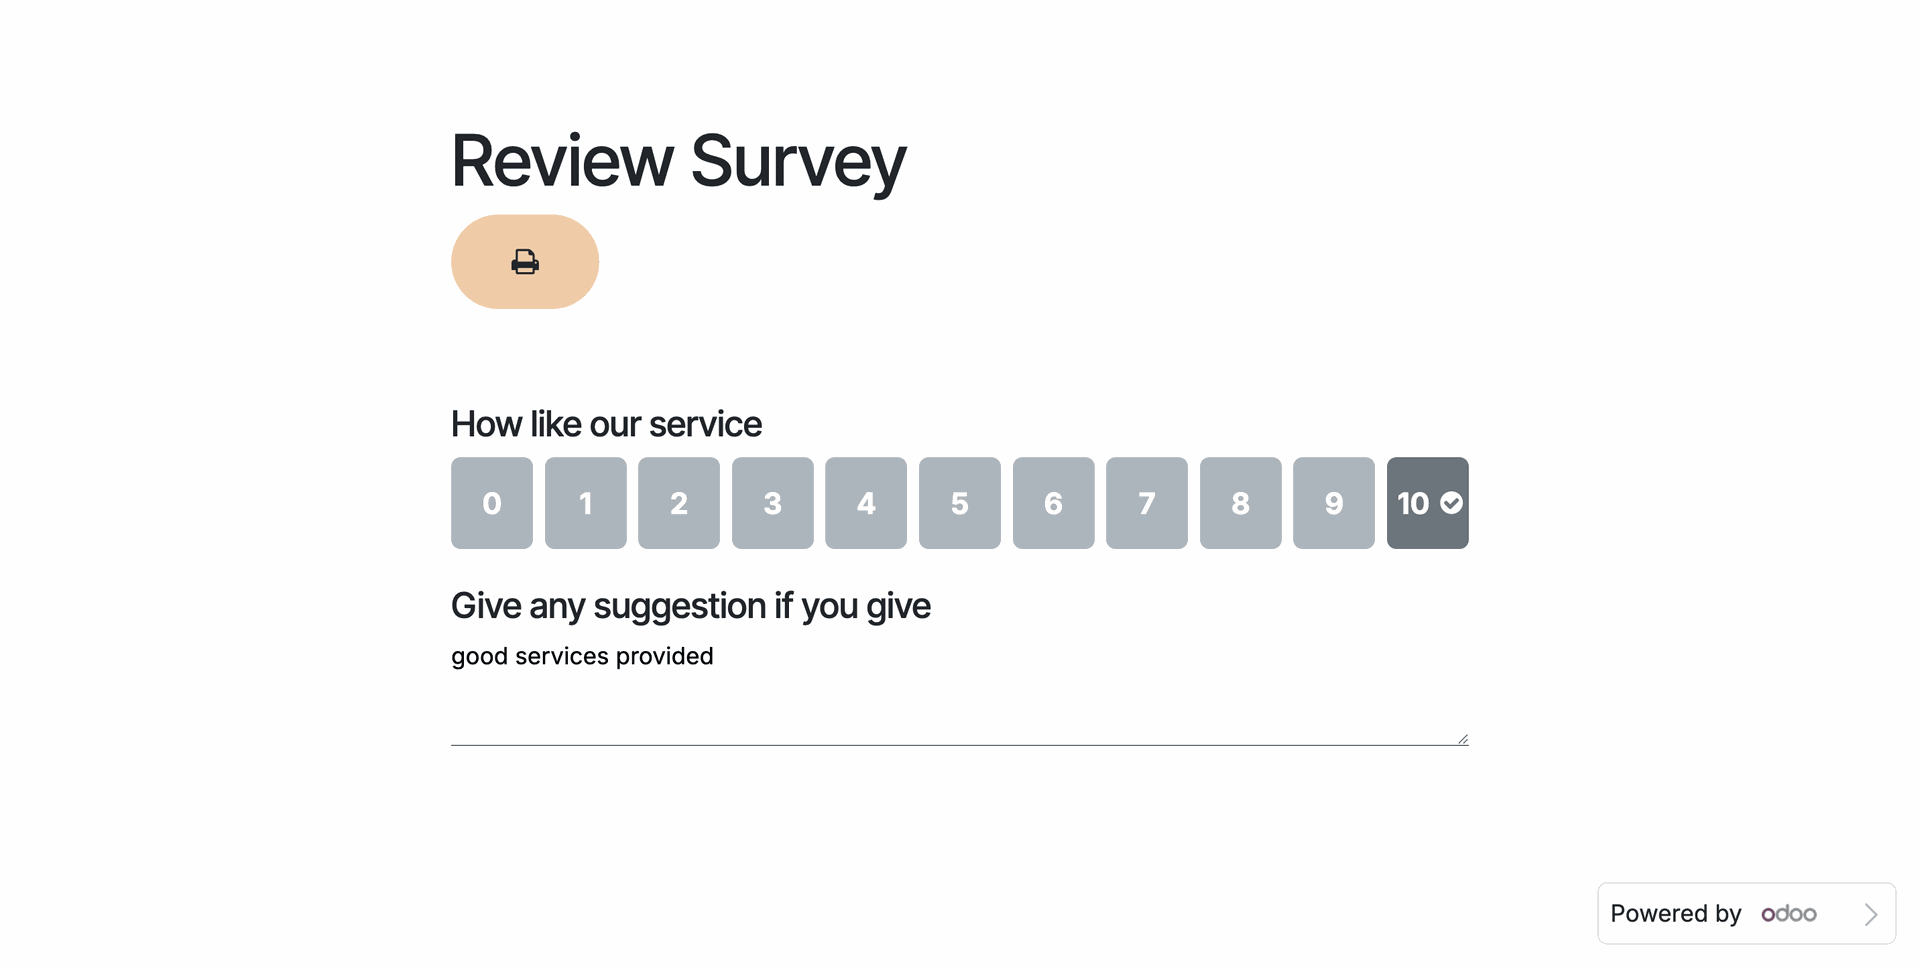The image size is (1920, 968).
Task: Select rating 1 for service
Action: tap(586, 503)
